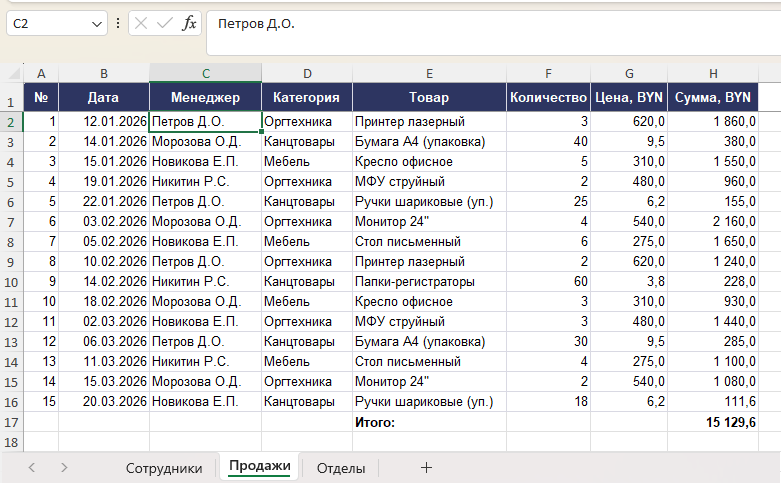Image resolution: width=781 pixels, height=483 pixels.
Task: Switch to the Сотрудники sheet tab
Action: click(164, 468)
